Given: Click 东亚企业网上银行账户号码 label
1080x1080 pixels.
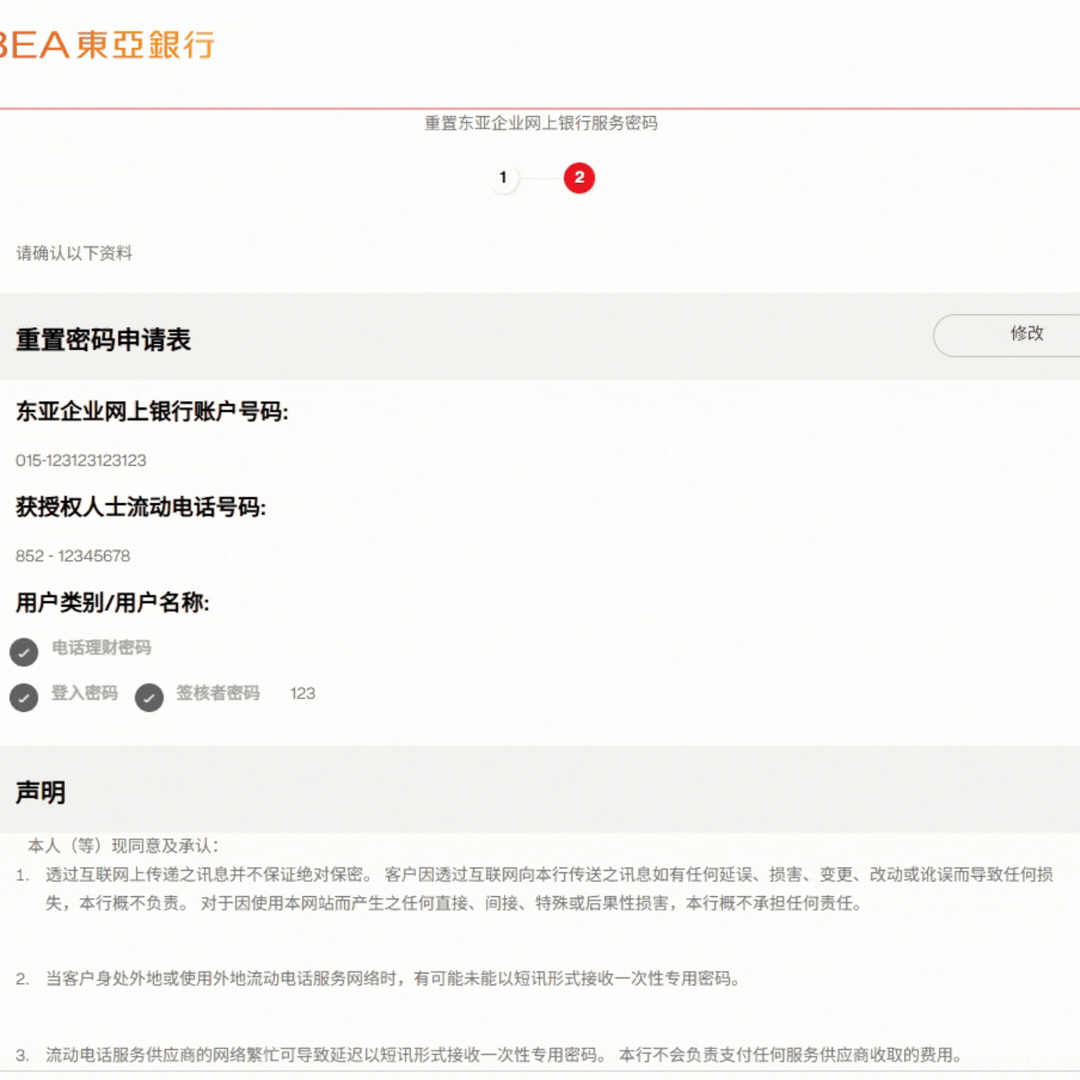Looking at the screenshot, I should 152,412.
